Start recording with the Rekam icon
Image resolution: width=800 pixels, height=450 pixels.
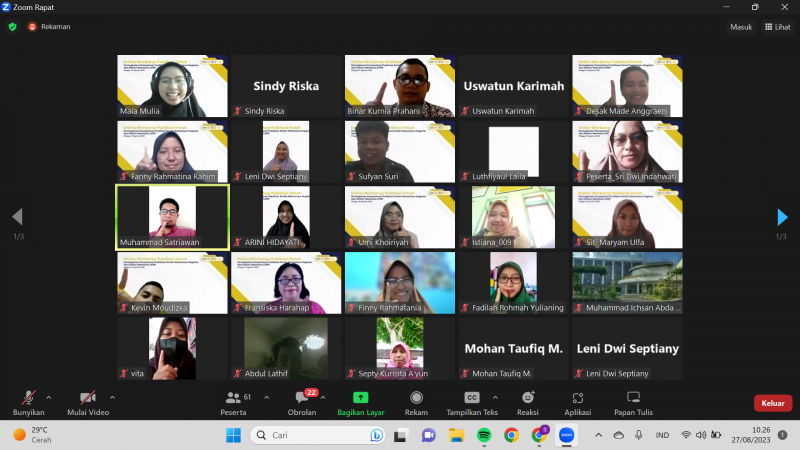pos(416,400)
